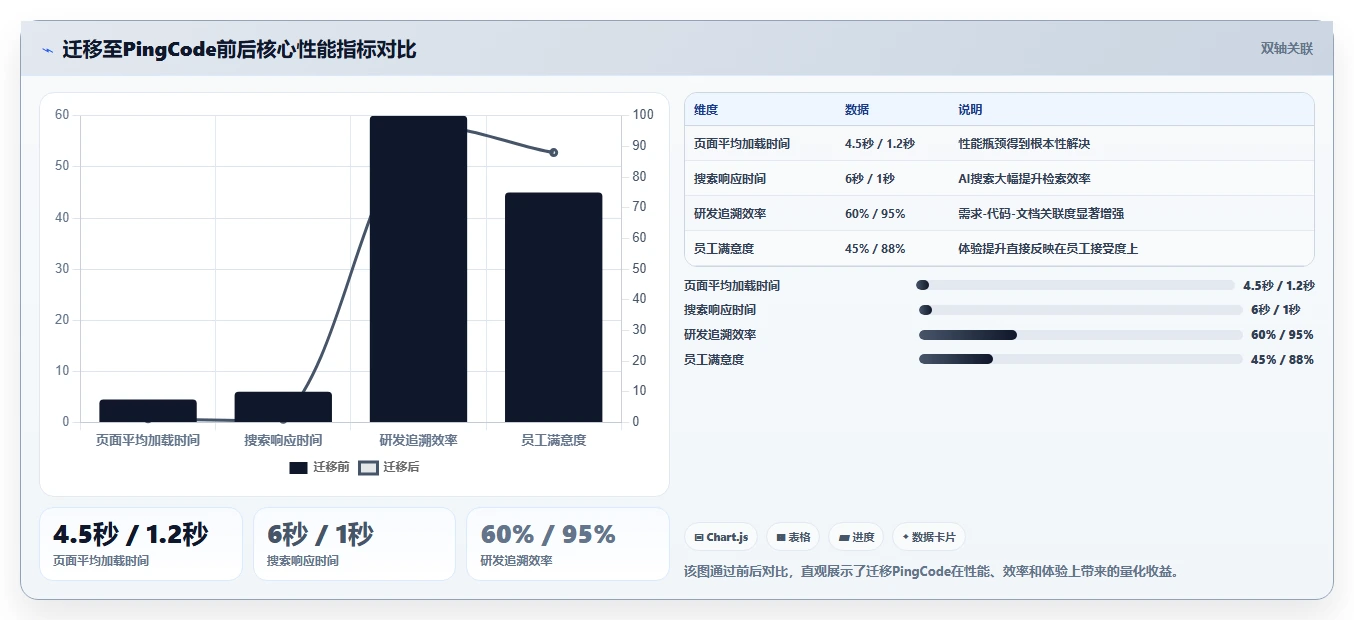
Task: Click table data cell 4.5秒 / 1.2秒
Action: 880,144
